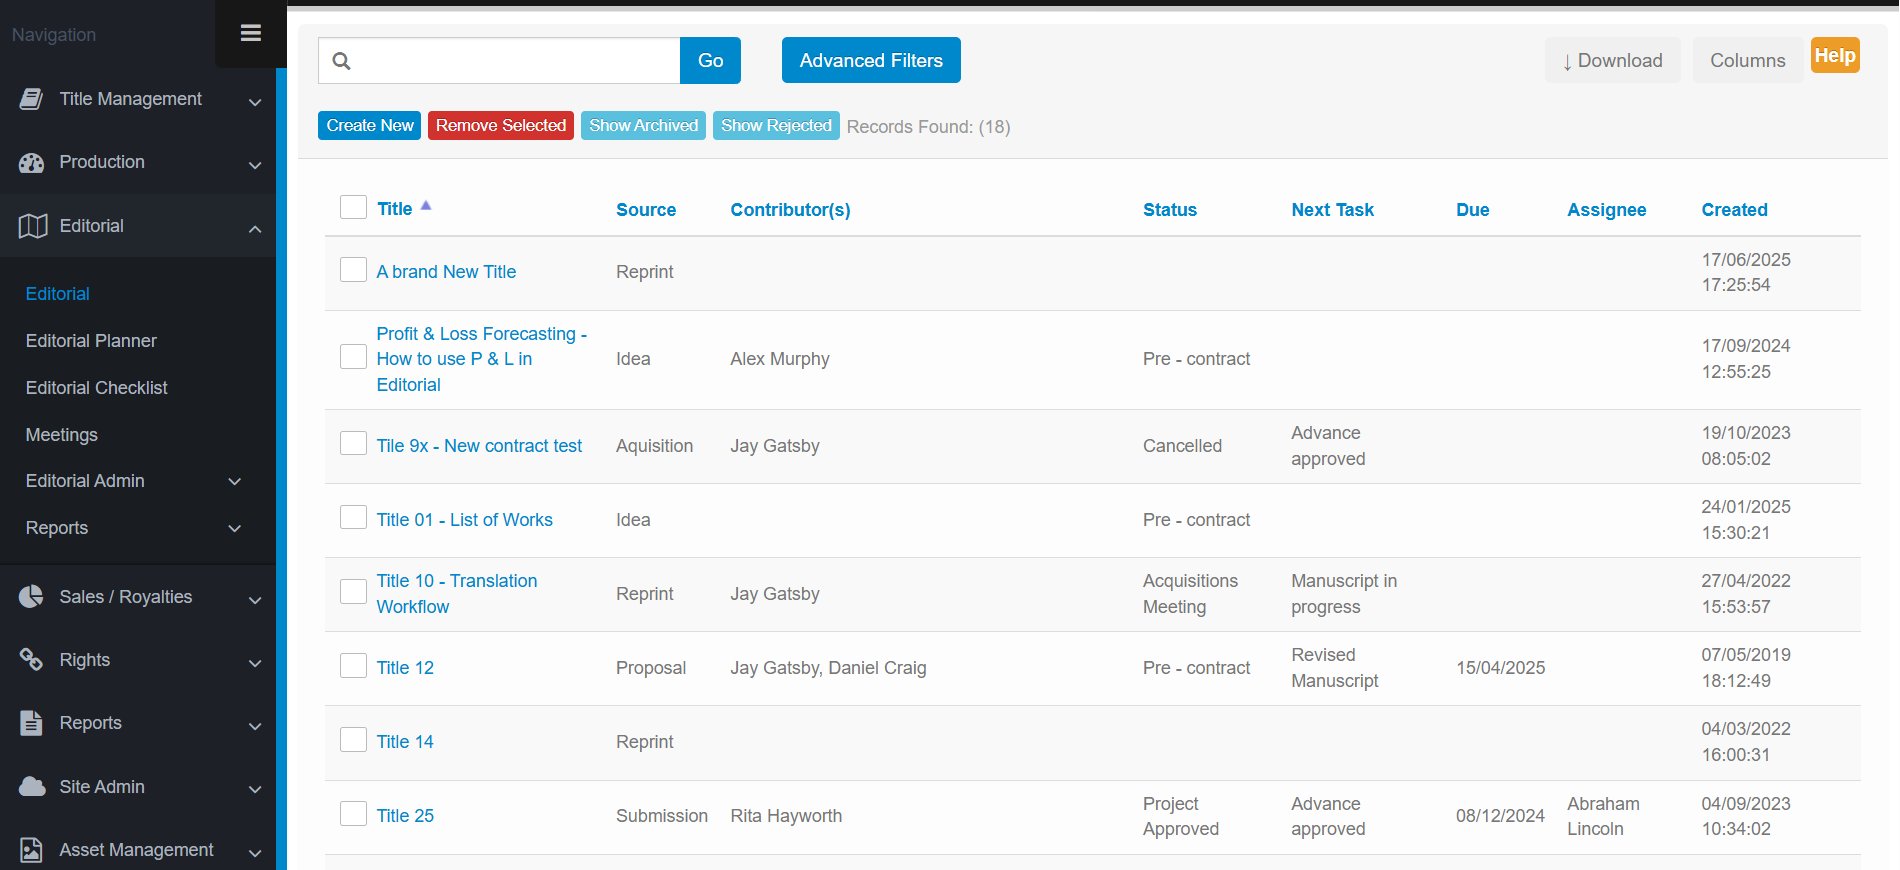This screenshot has height=870, width=1900.
Task: Expand the Production menu chevron
Action: click(x=255, y=164)
